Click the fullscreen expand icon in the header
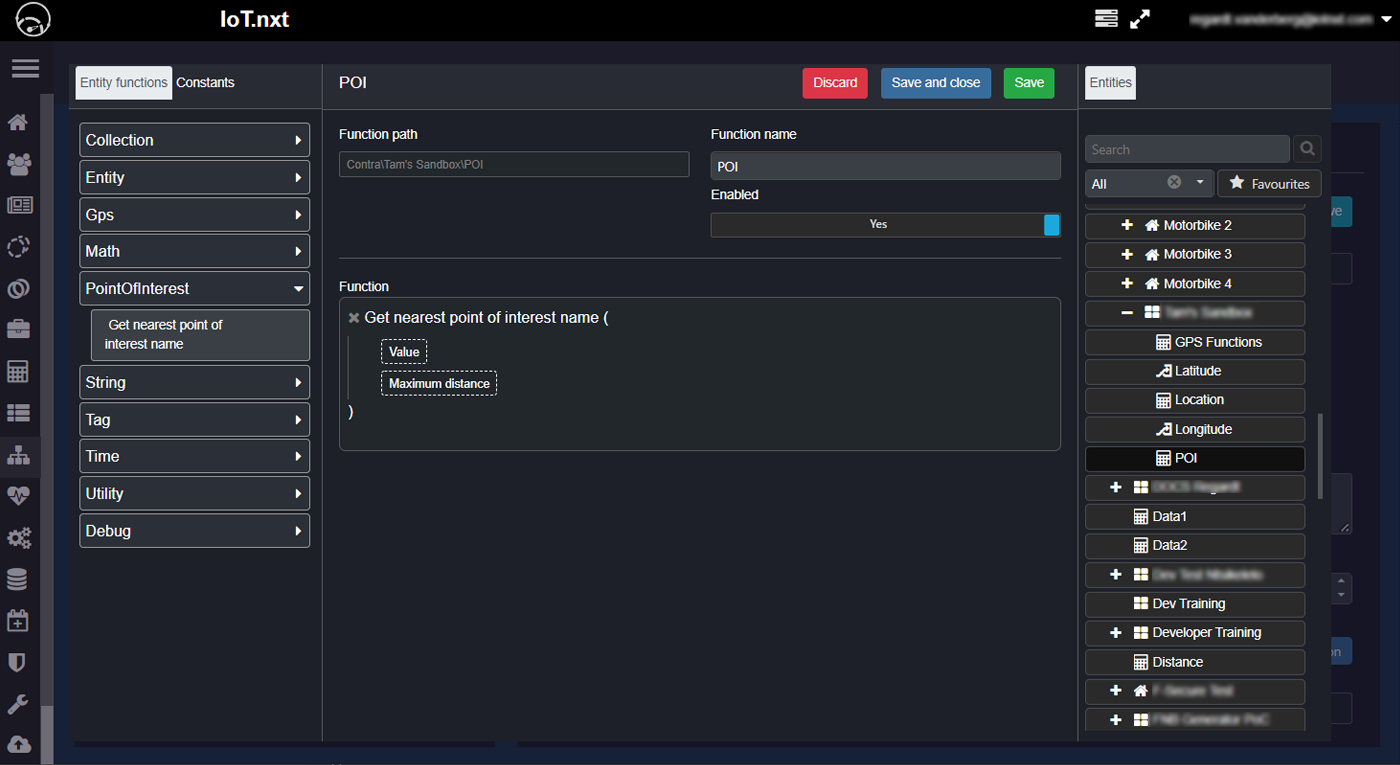This screenshot has width=1400, height=765. 1140,19
